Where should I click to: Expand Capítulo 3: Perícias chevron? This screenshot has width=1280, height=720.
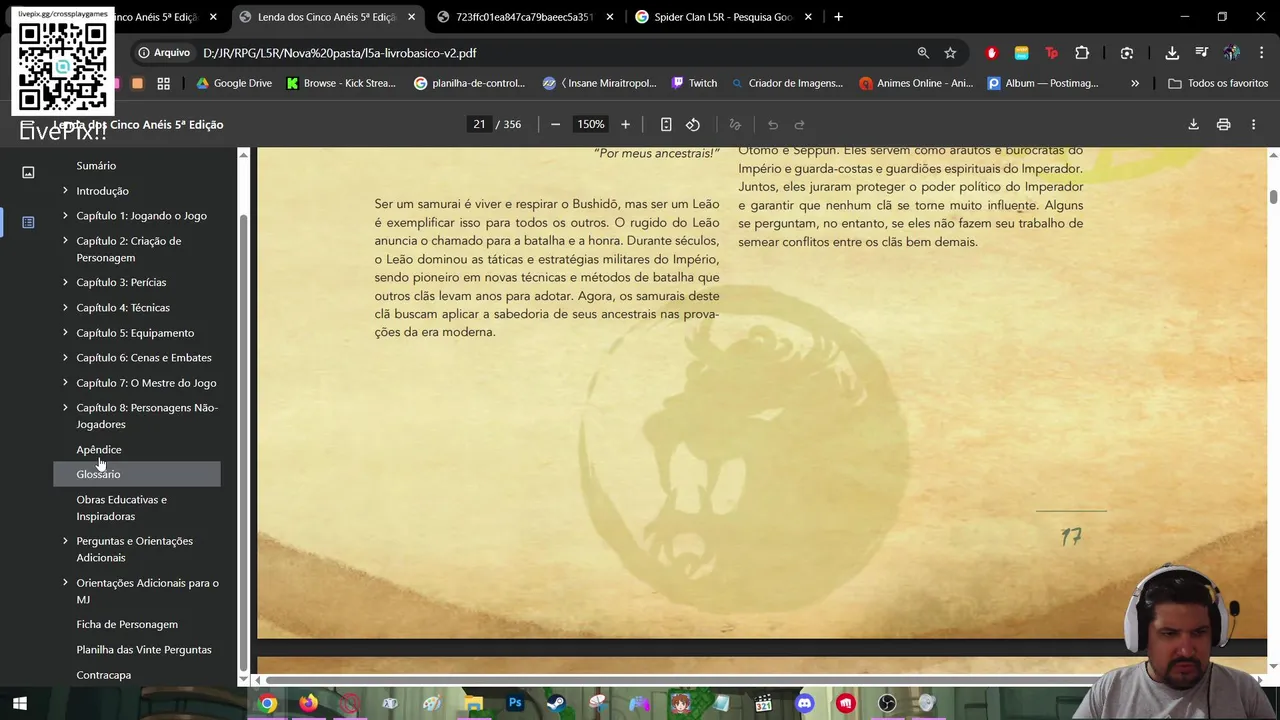pos(65,282)
